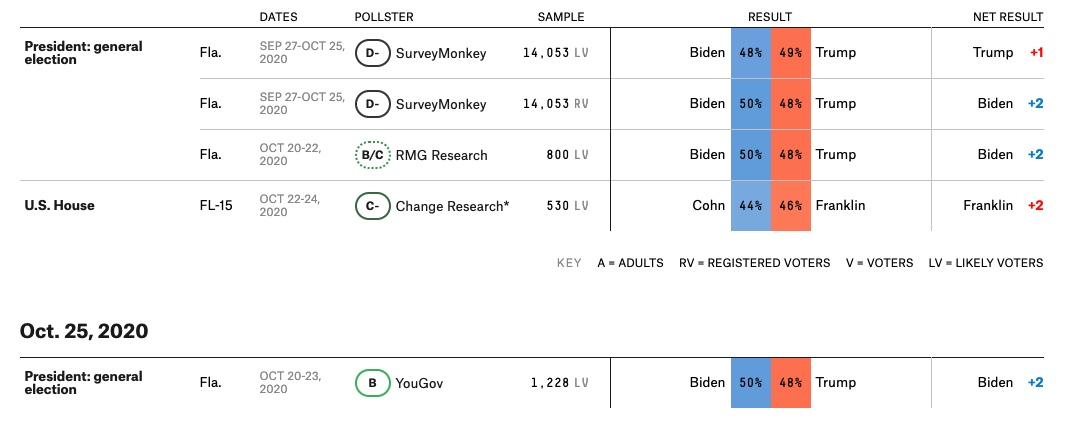
Task: Click the POLLSTER column header
Action: 384,16
